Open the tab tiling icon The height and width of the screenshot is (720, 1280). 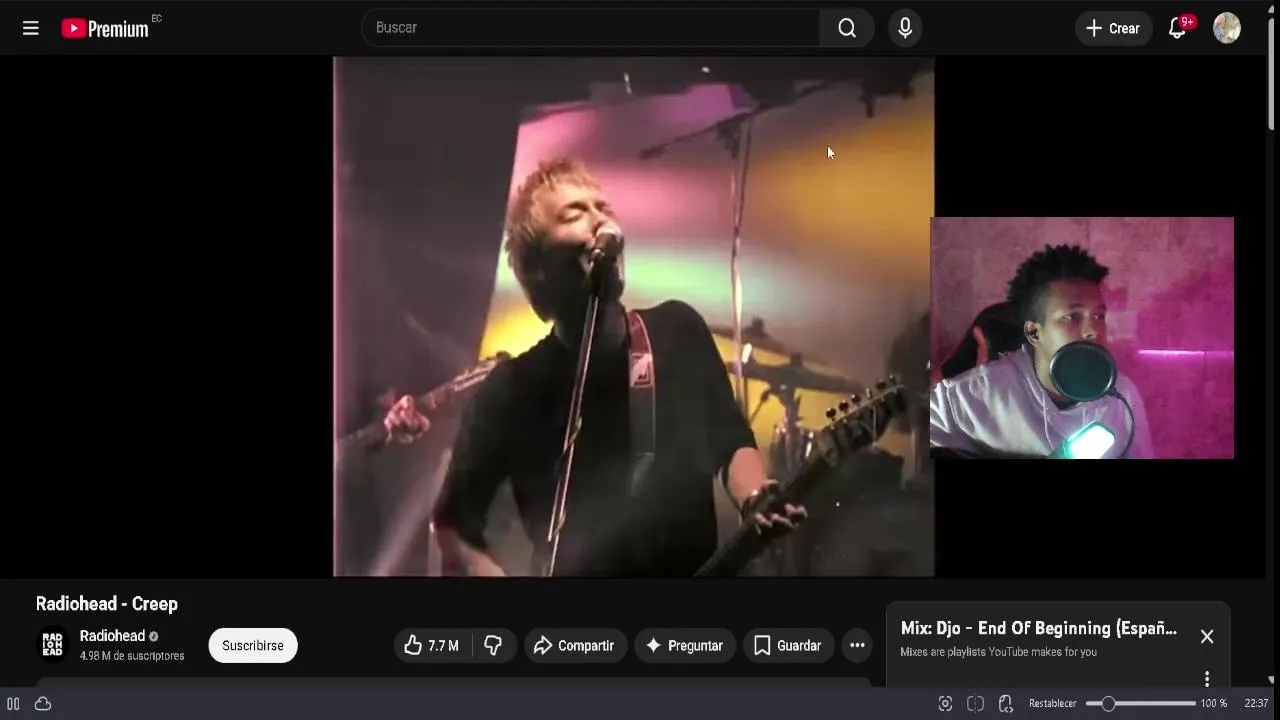pos(976,704)
